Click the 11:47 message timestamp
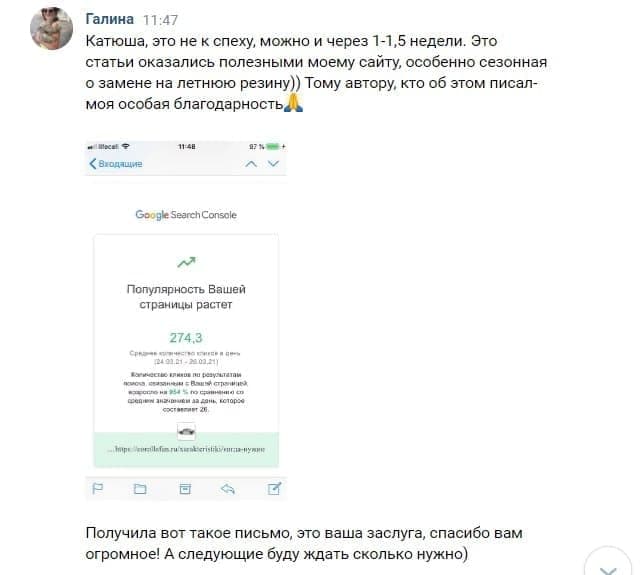This screenshot has height=575, width=640. pos(160,20)
